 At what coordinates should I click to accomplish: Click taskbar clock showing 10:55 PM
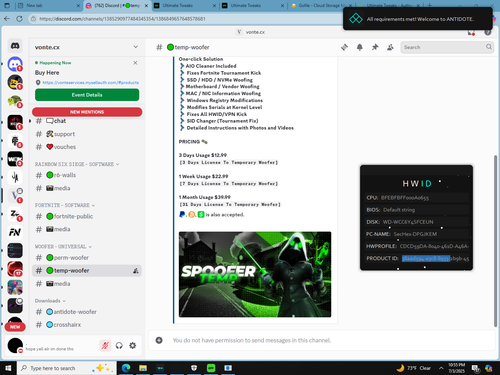(x=456, y=368)
